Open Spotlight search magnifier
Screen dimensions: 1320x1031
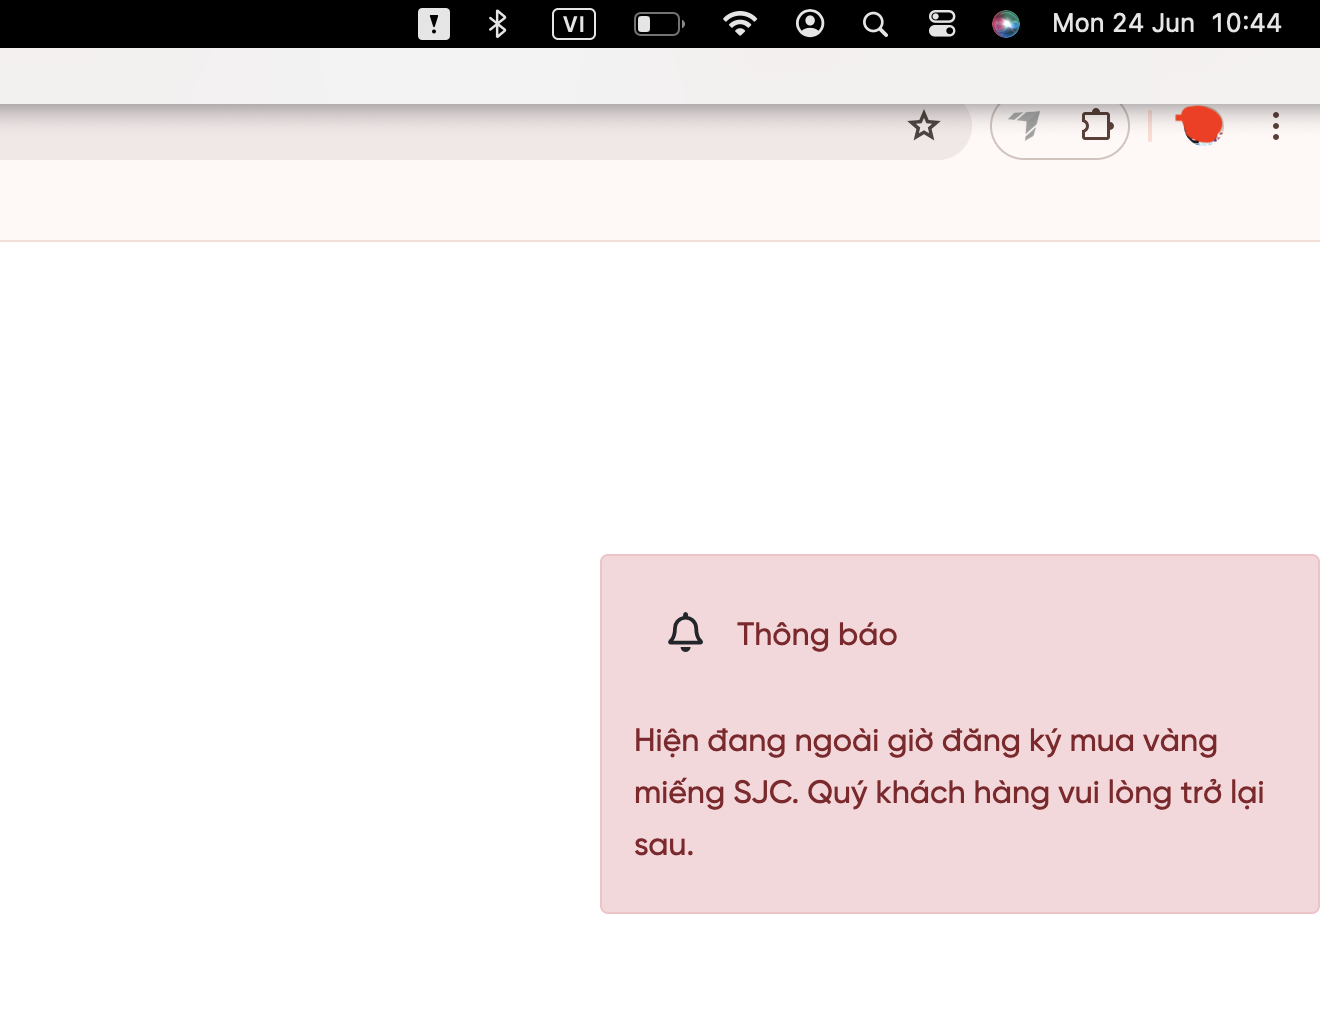(875, 24)
